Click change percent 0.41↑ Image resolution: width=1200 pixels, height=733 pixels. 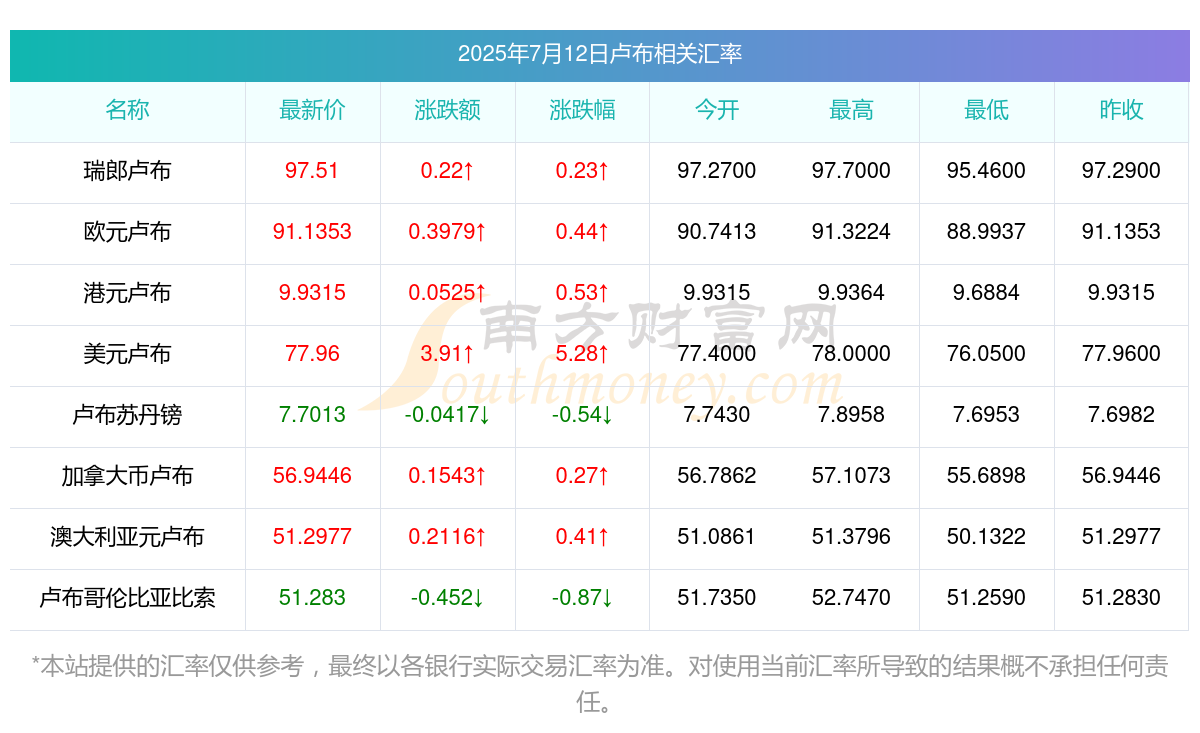[x=582, y=537]
